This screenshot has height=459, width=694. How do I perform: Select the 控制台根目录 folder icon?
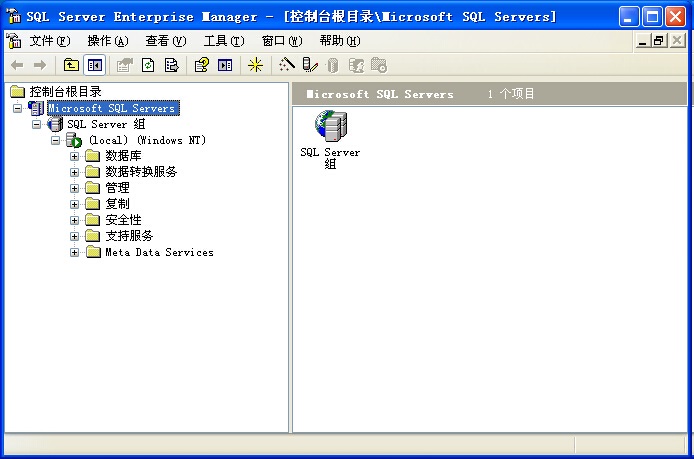pos(18,92)
